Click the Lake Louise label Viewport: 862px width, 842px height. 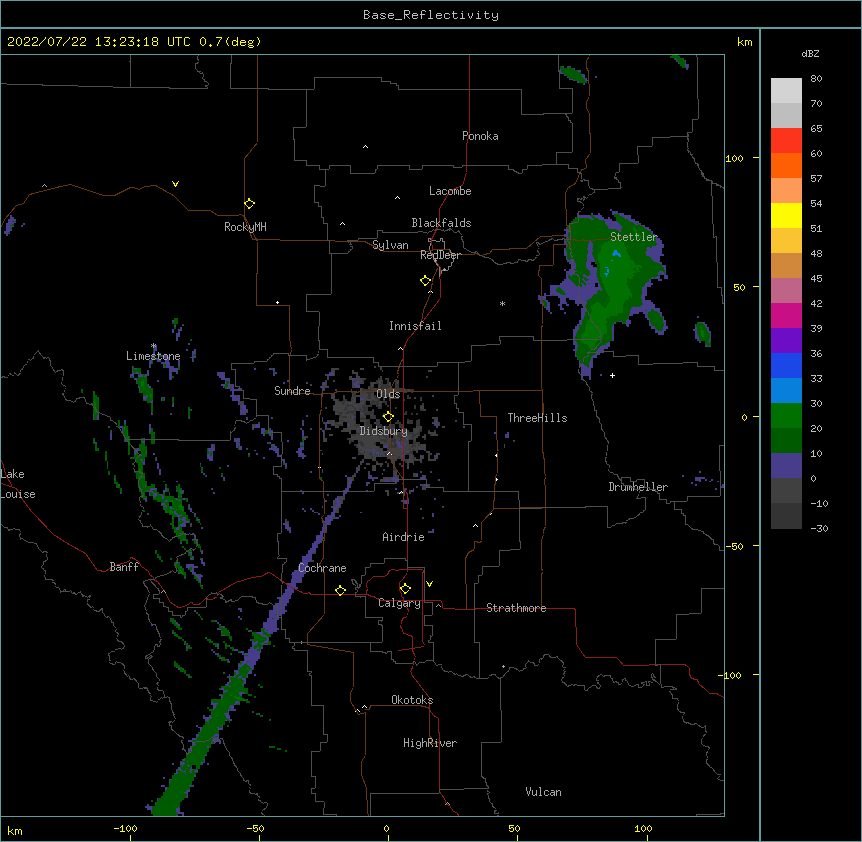click(x=18, y=484)
